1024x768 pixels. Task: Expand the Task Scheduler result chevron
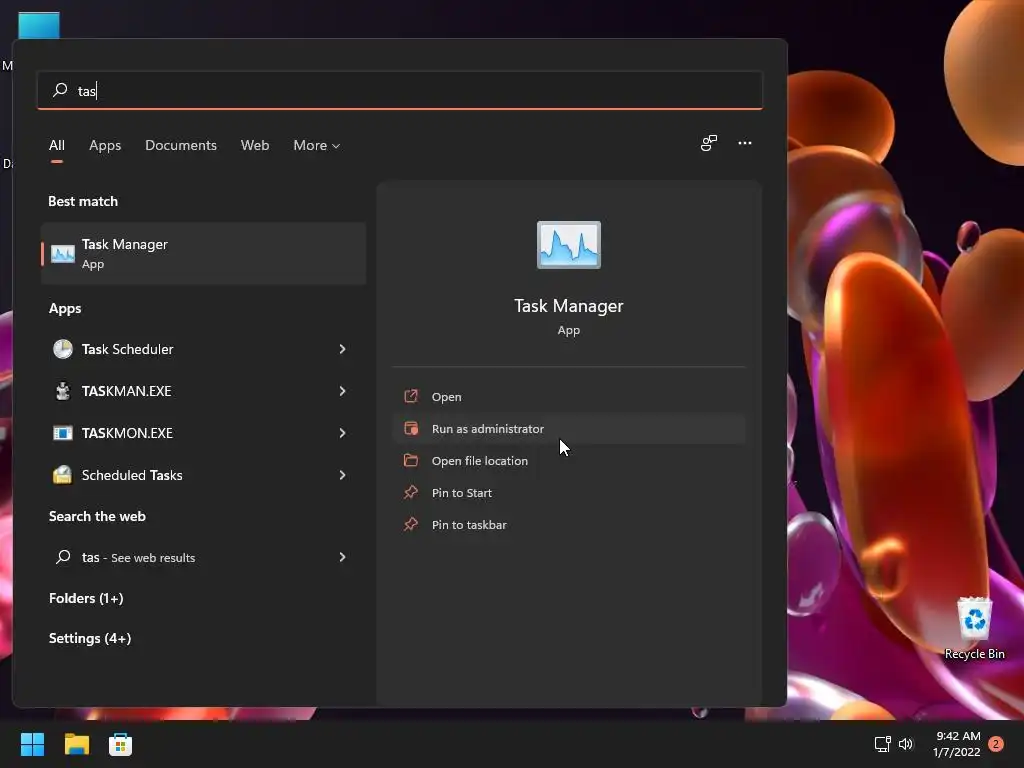coord(342,349)
